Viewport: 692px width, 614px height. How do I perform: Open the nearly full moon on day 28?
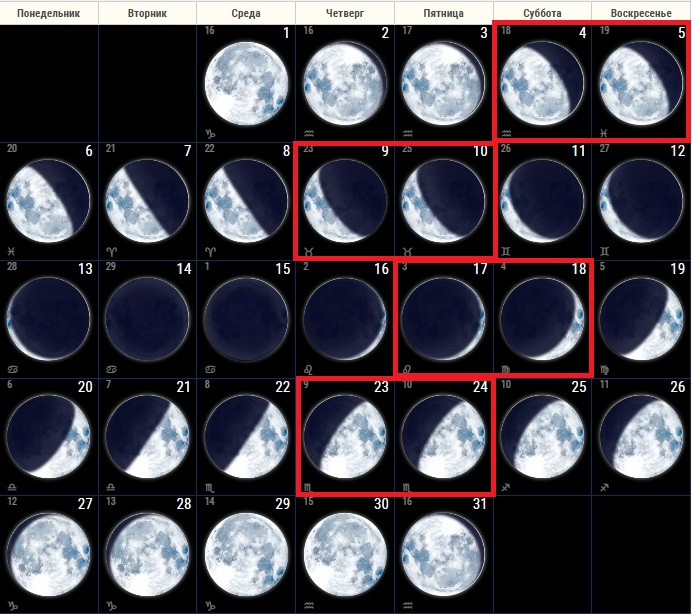(x=147, y=554)
